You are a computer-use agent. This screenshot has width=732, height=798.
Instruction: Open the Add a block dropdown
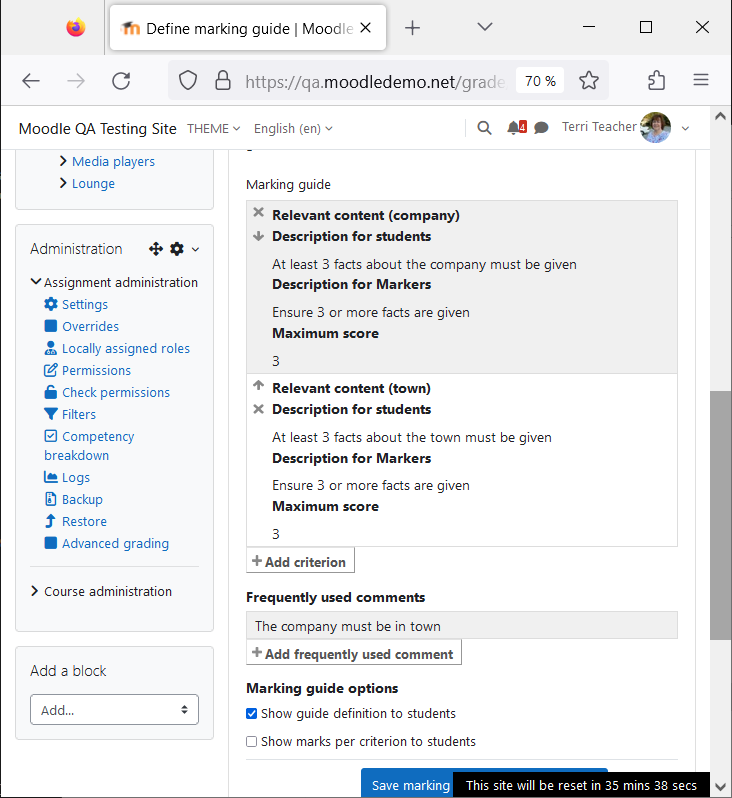pos(115,709)
